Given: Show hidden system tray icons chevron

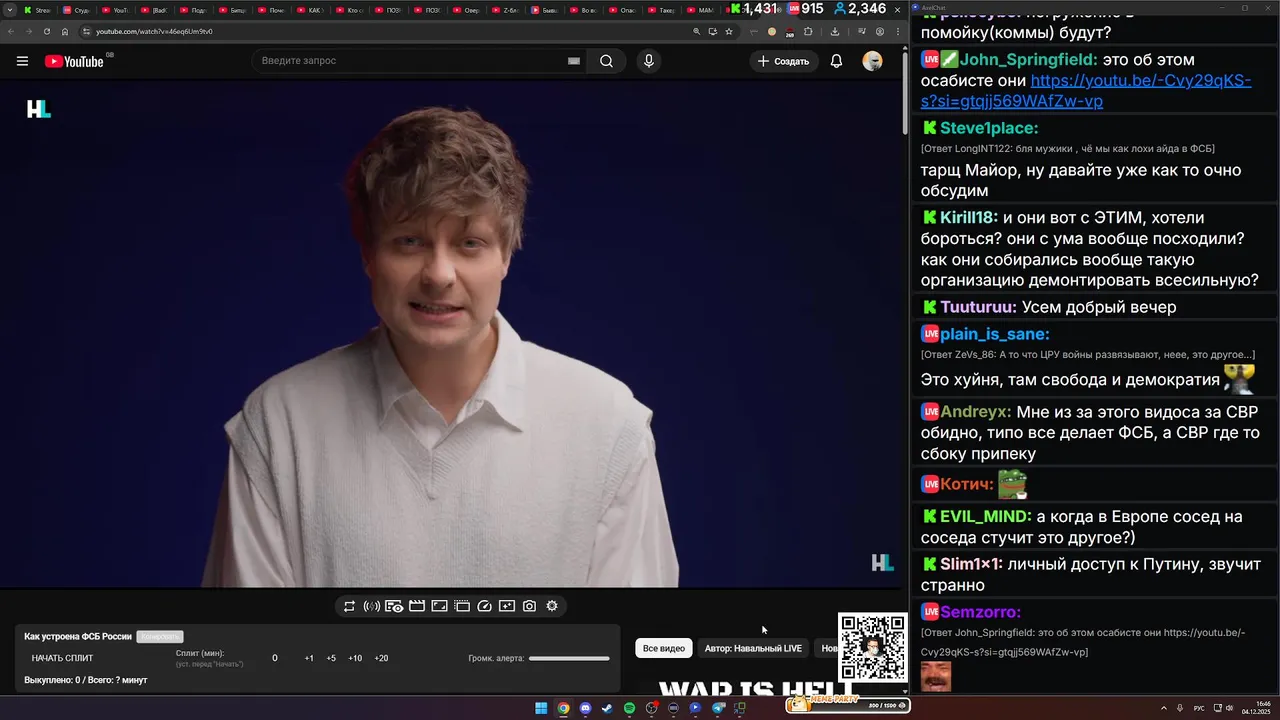Looking at the screenshot, I should (1163, 708).
